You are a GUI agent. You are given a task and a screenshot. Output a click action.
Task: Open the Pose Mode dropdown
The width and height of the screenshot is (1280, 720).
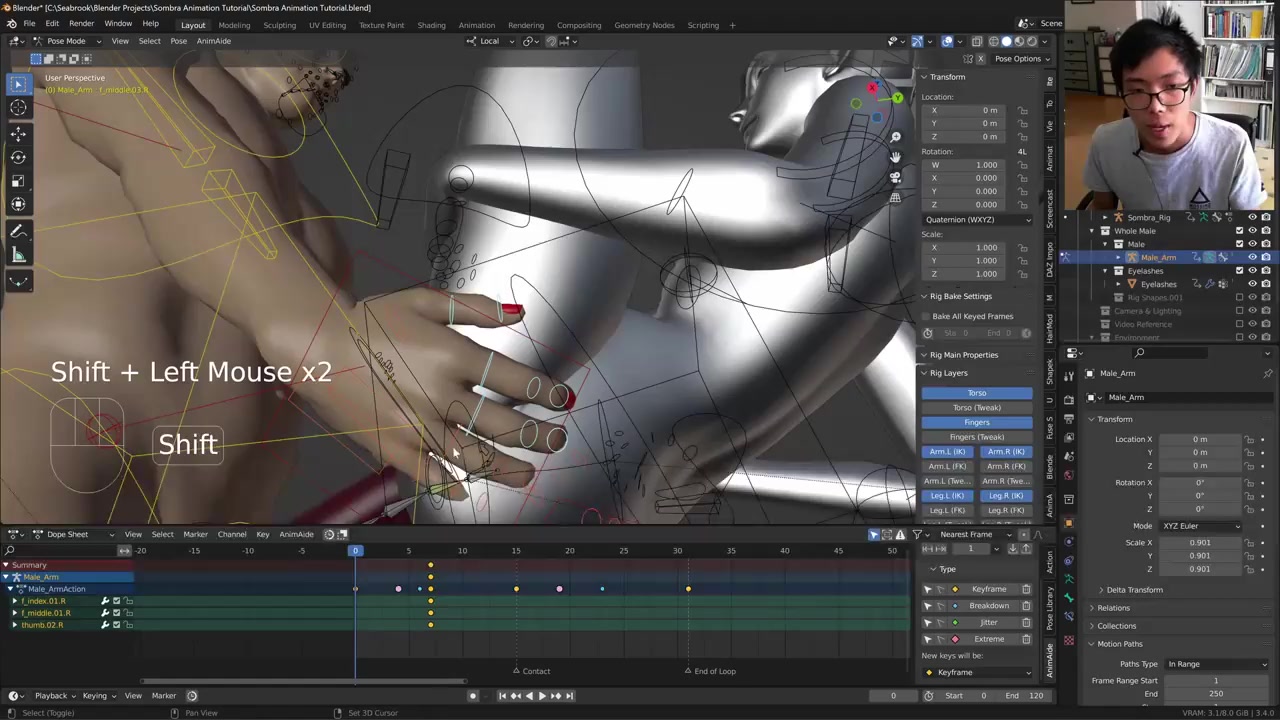click(66, 41)
